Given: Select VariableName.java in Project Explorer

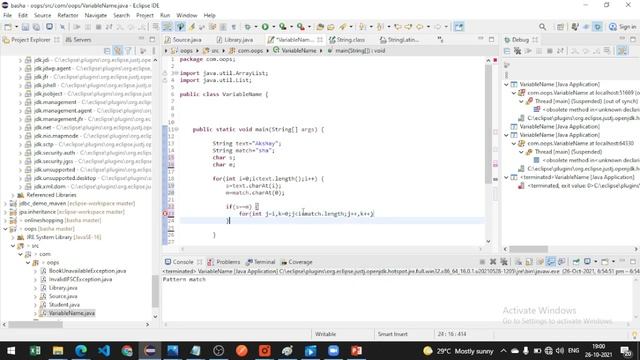Looking at the screenshot, I should pos(71,313).
